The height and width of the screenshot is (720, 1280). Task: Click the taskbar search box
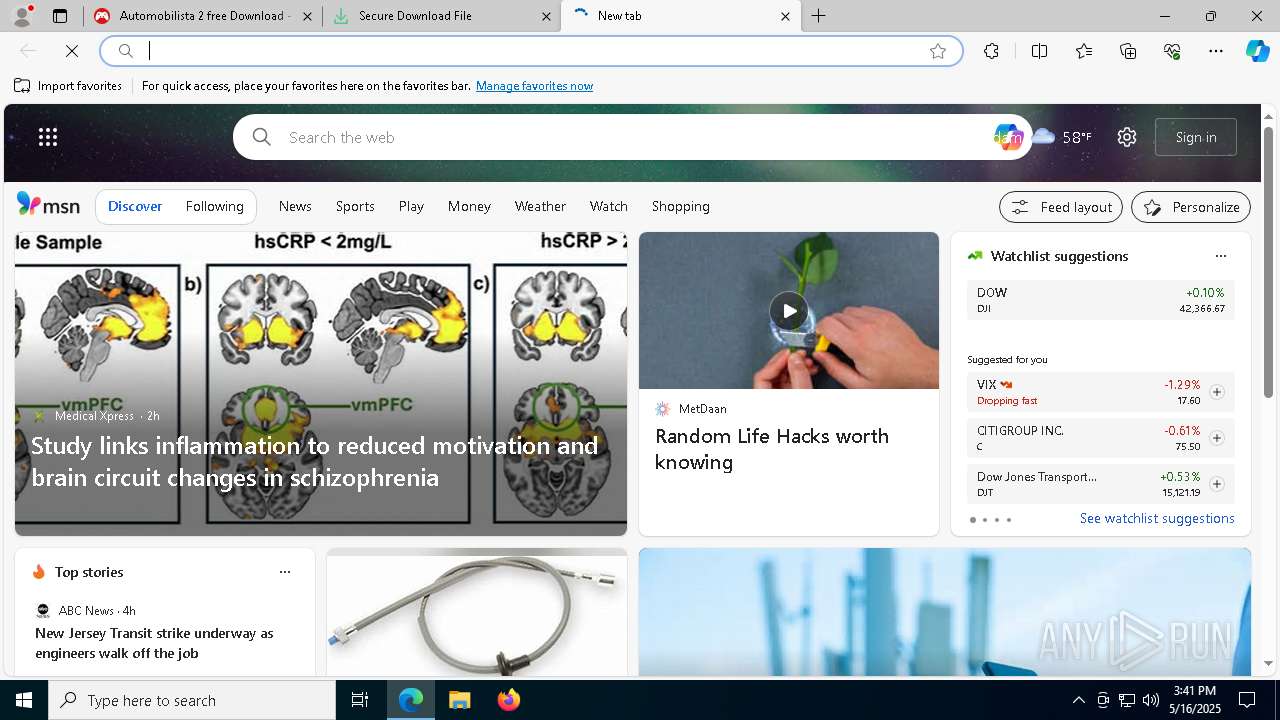click(x=192, y=700)
